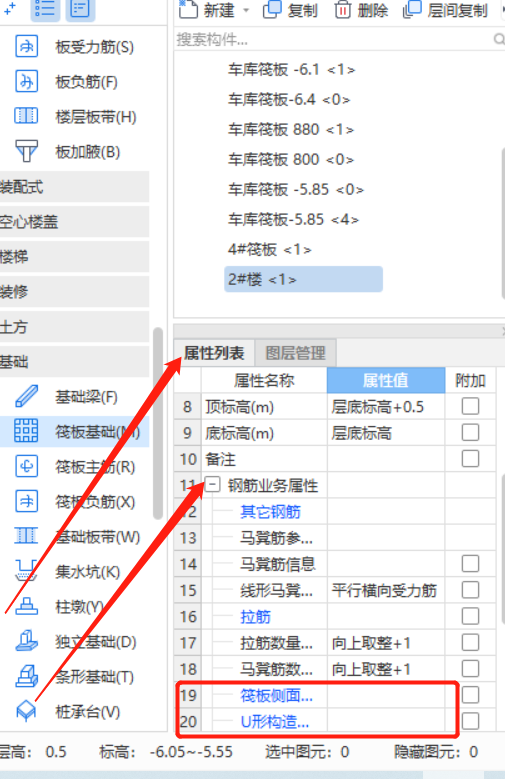The width and height of the screenshot is (505, 779).
Task: Check 附加 box for 筏板侧面 row 19
Action: coord(470,695)
